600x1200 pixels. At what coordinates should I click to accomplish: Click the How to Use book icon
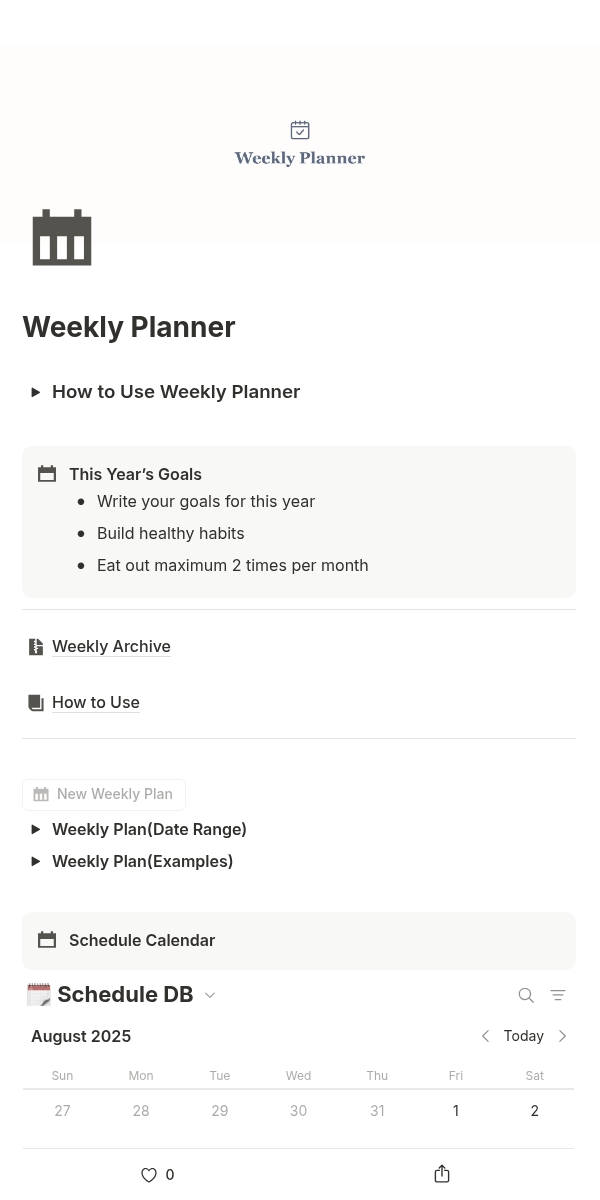[x=36, y=703]
